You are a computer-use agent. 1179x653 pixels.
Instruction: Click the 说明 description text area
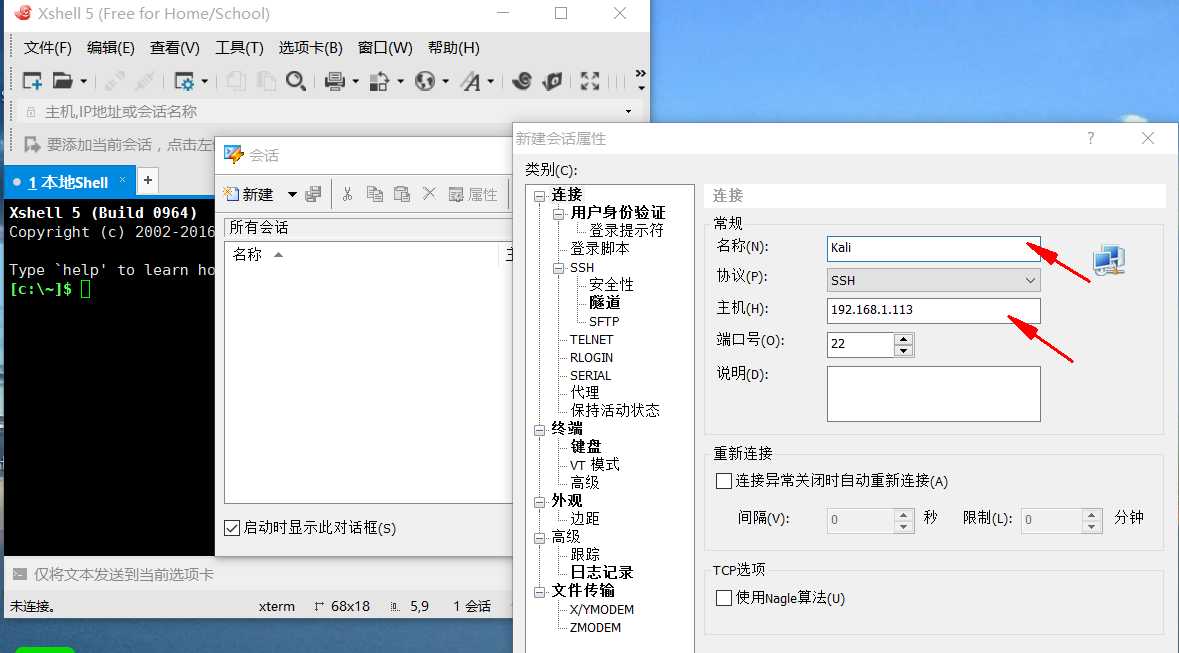pos(933,393)
